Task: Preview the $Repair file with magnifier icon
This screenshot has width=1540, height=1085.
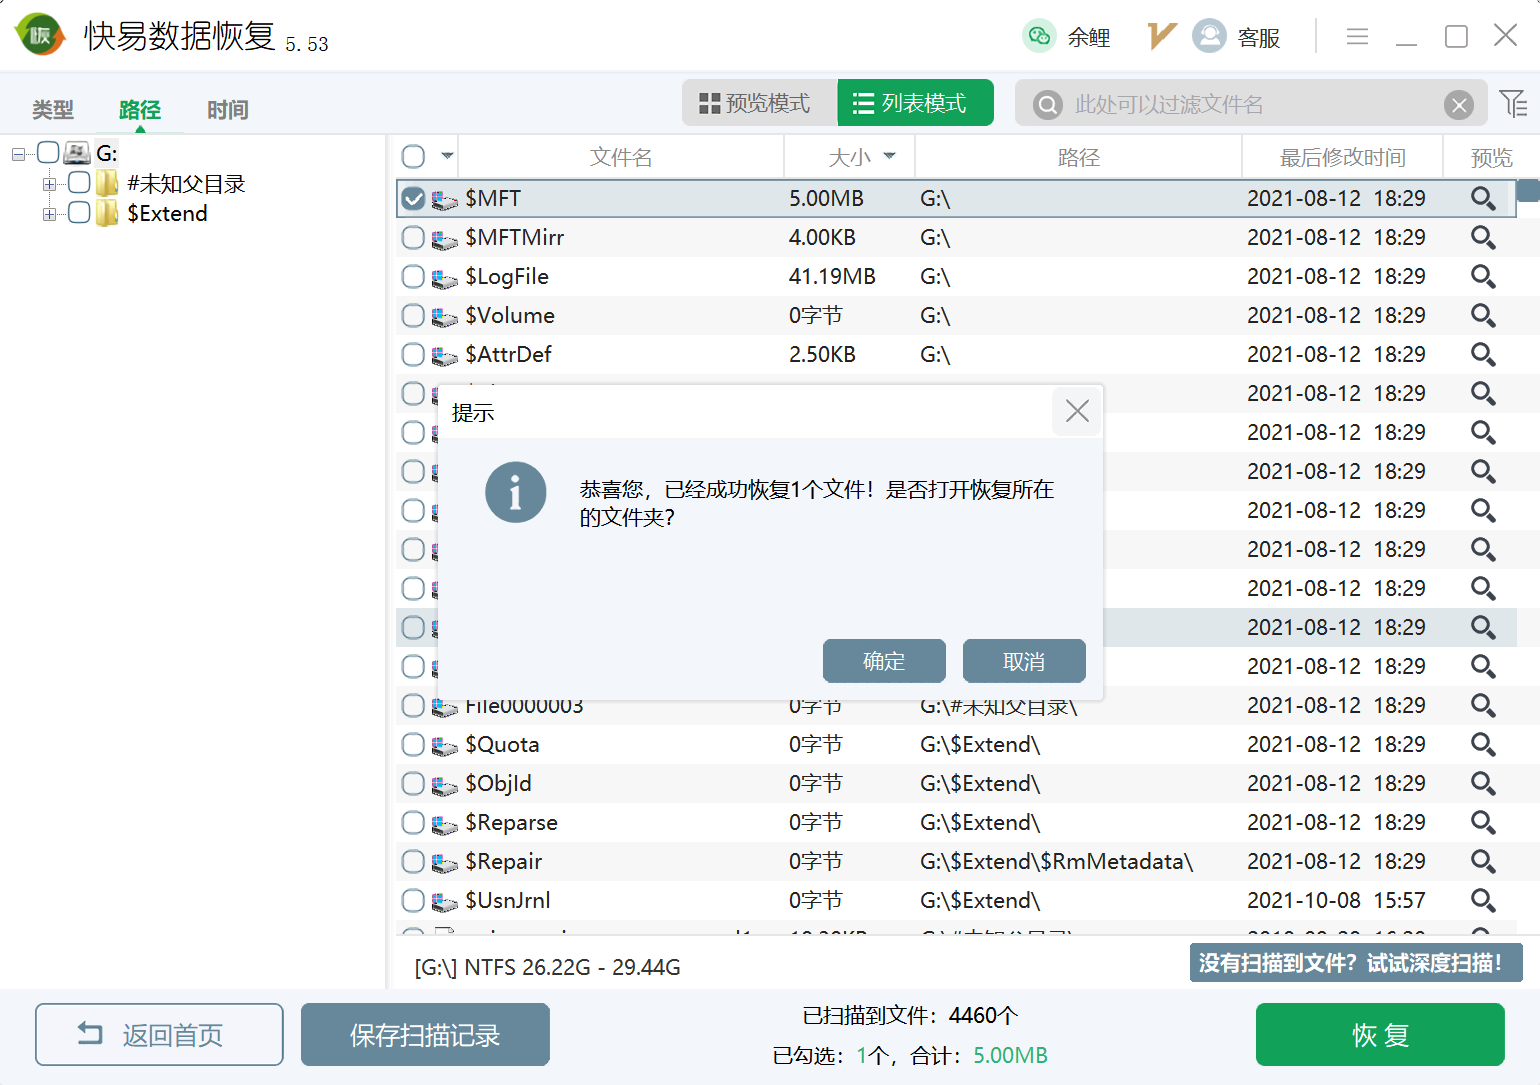Action: (1483, 862)
